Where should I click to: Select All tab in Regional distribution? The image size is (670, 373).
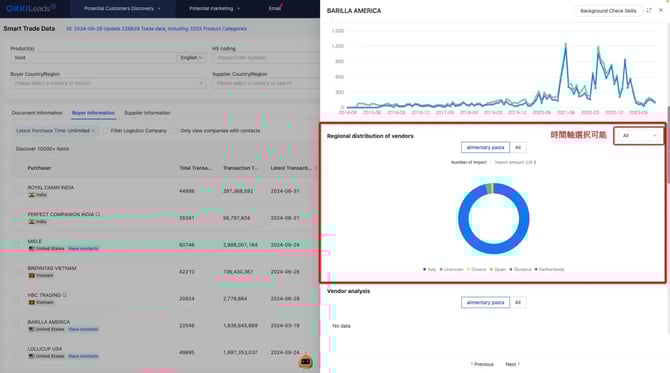coord(518,147)
